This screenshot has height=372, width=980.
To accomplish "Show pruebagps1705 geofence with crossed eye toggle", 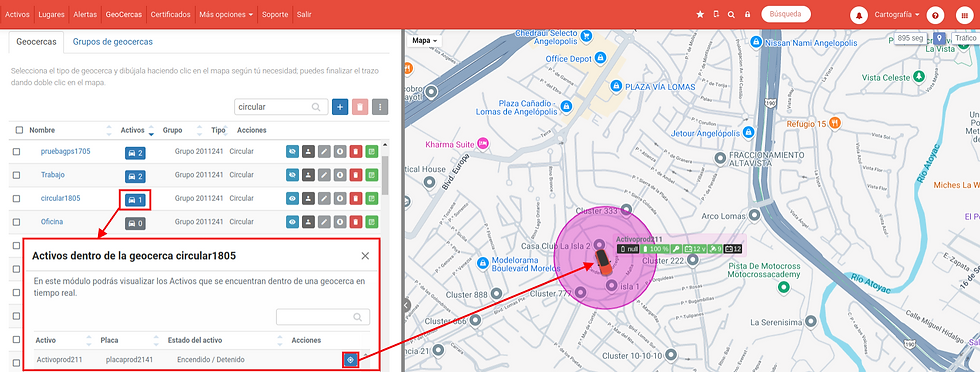I will click(292, 151).
